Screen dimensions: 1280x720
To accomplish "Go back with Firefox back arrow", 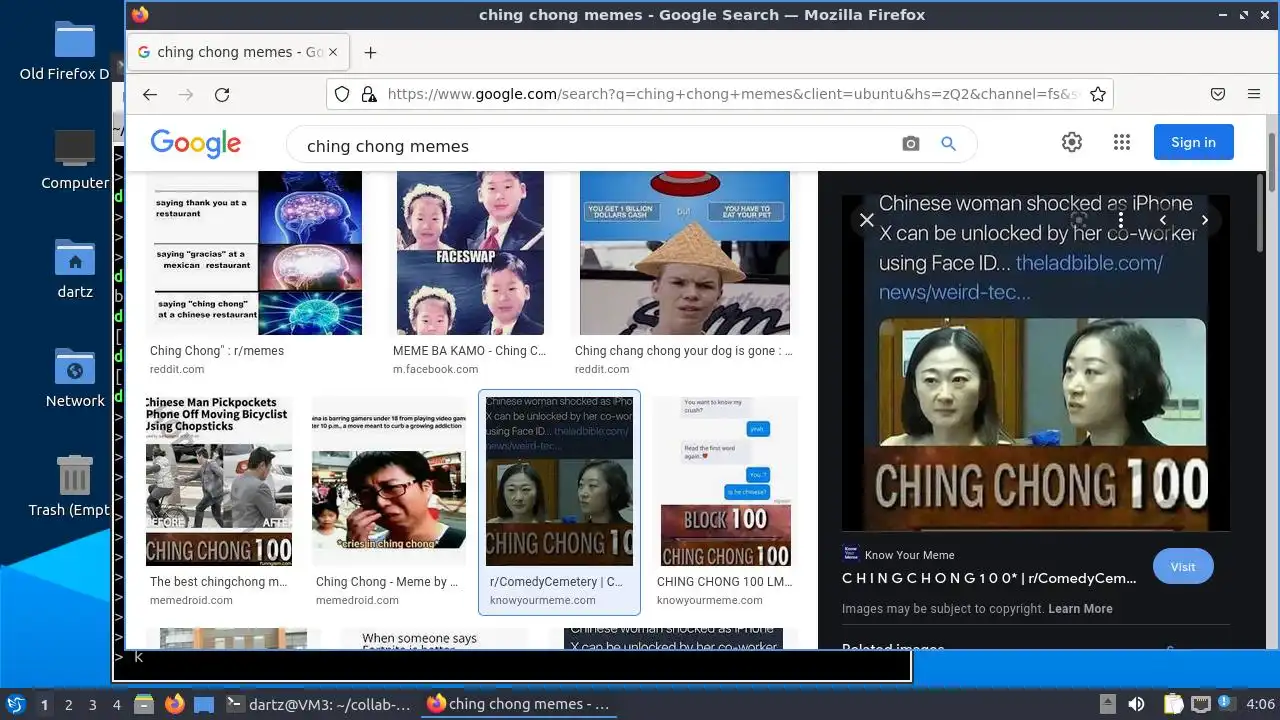I will 150,94.
